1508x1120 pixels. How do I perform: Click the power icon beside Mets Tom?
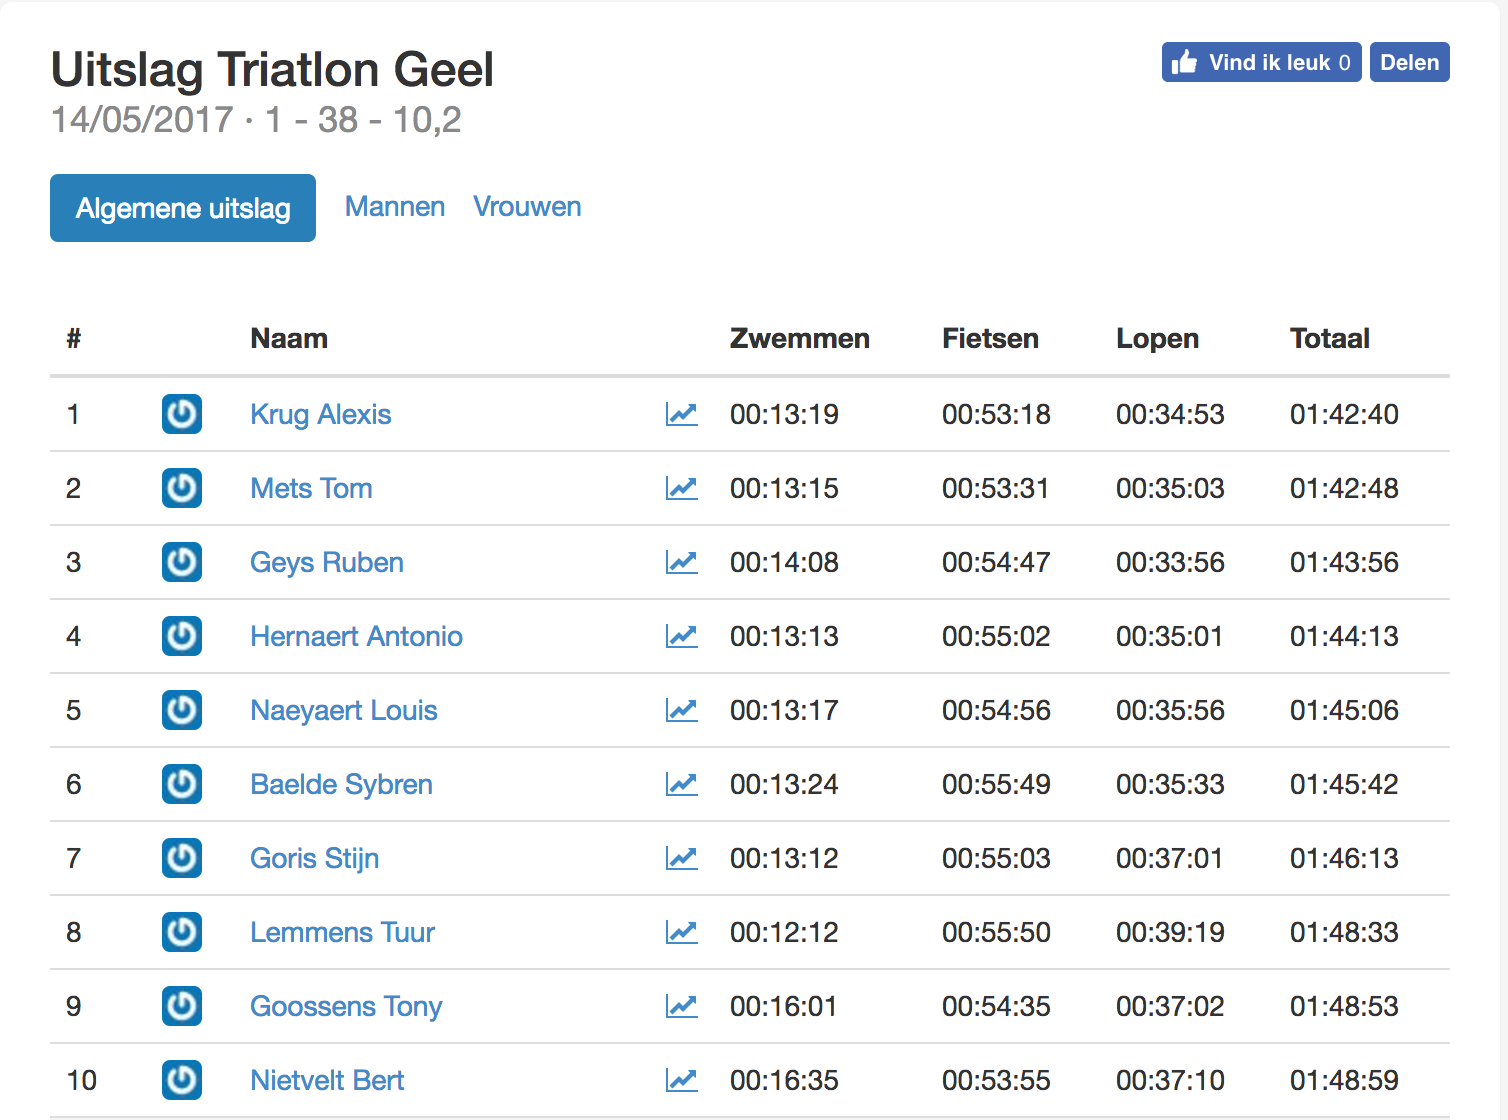coord(181,488)
